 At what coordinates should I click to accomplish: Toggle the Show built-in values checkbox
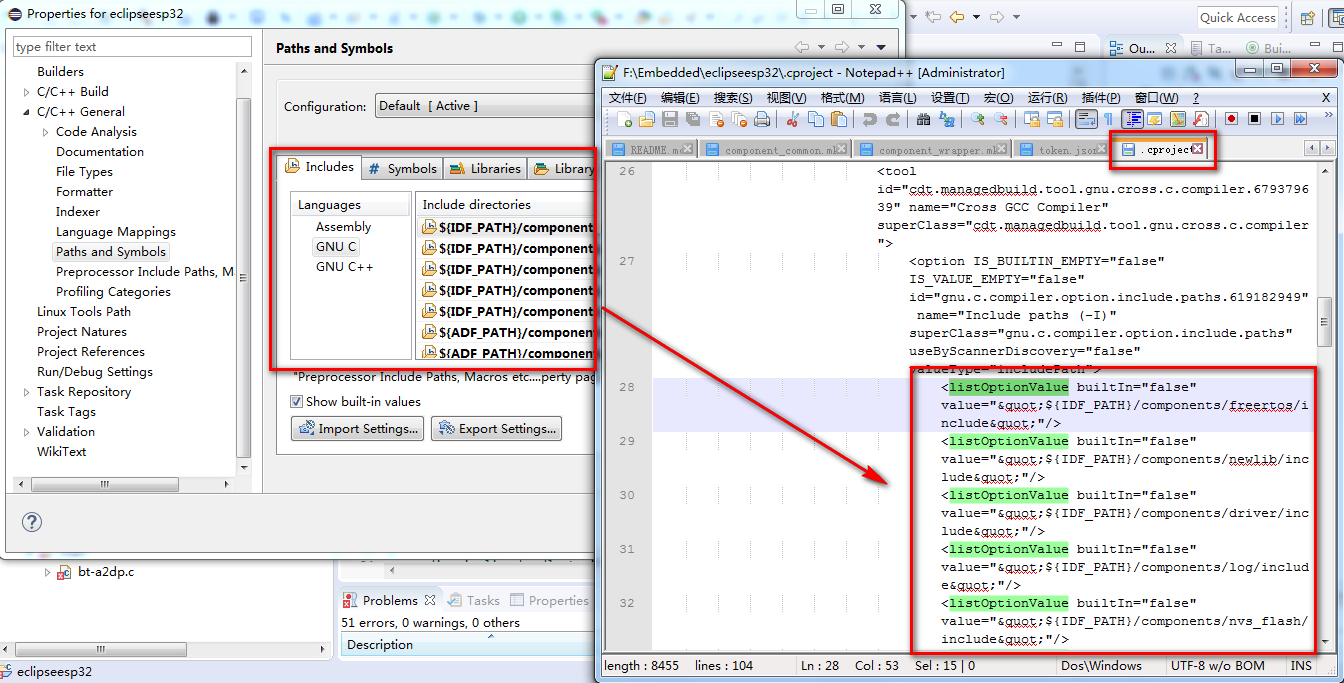pos(296,402)
